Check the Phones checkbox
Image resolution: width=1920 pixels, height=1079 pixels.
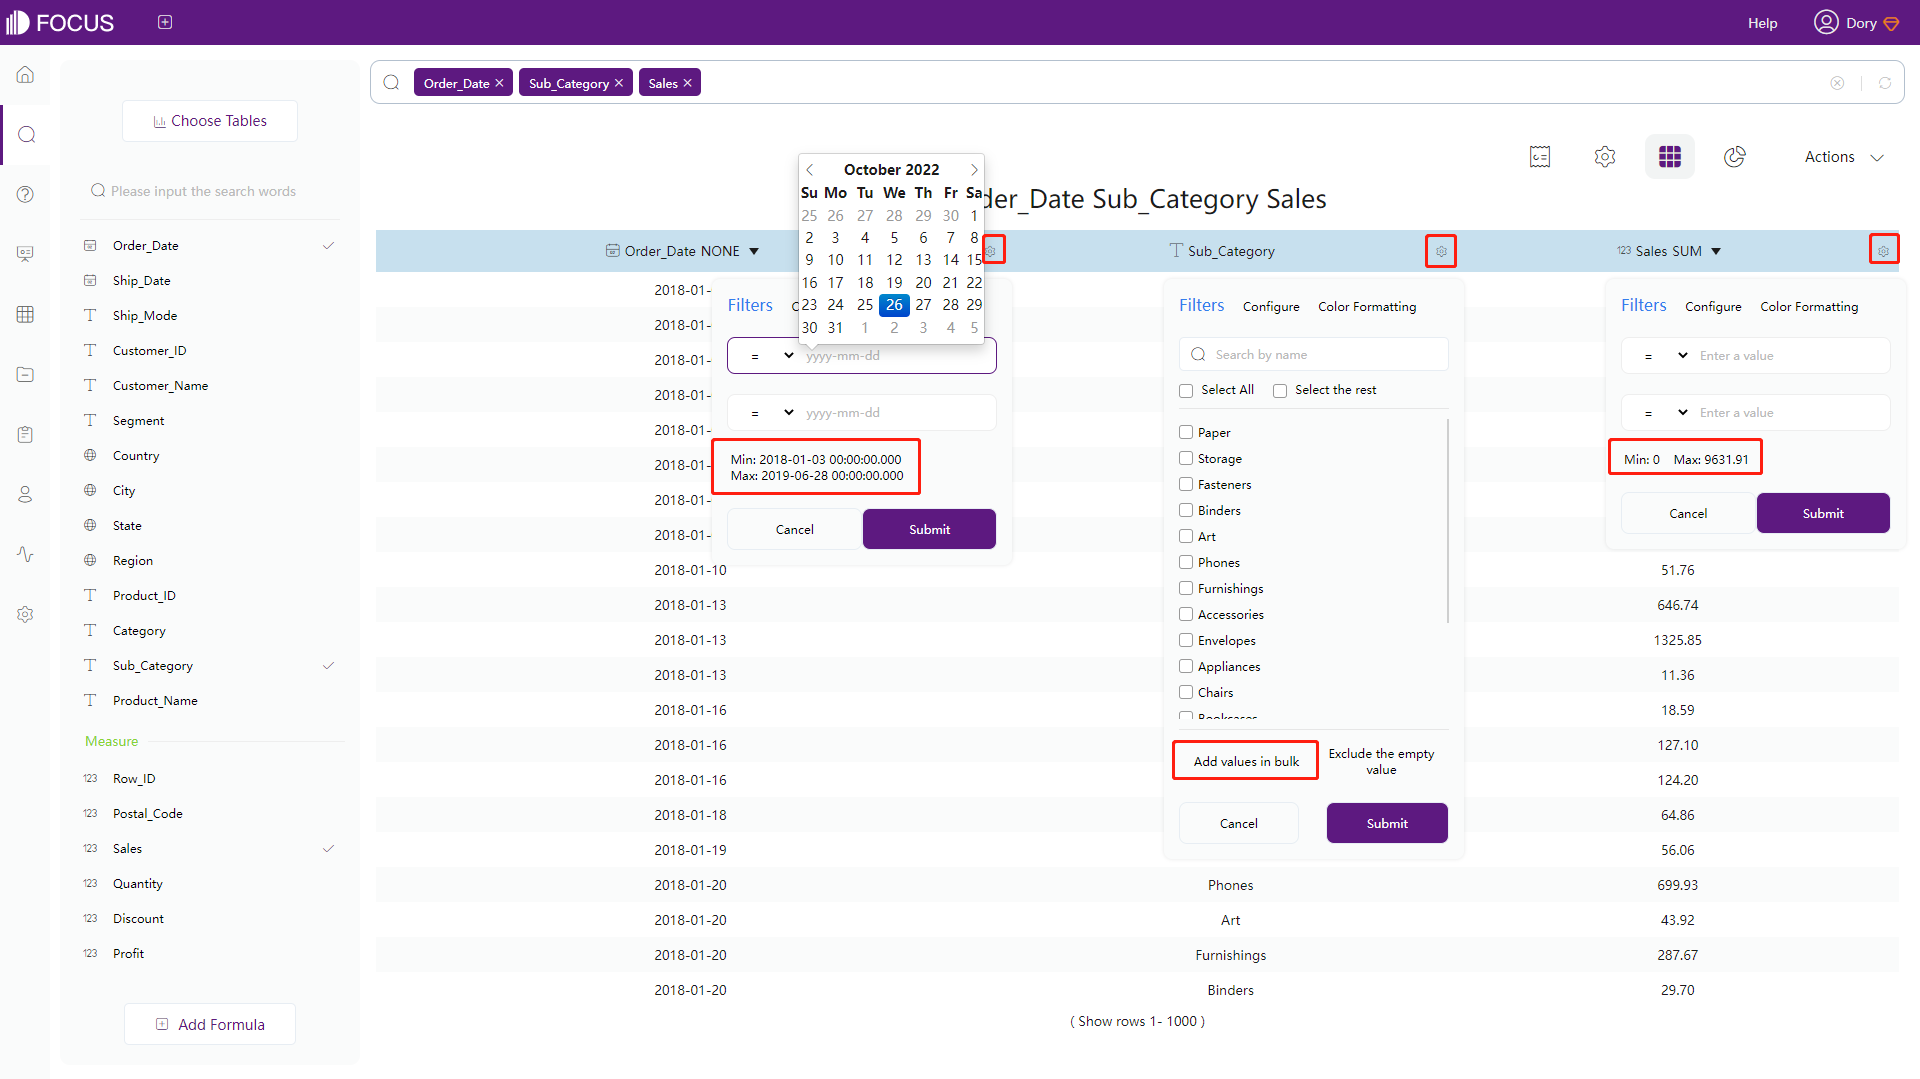point(1186,562)
